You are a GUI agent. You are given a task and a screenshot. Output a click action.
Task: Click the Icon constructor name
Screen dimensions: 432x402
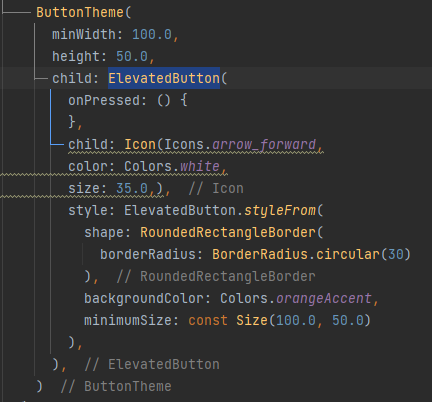coord(140,144)
